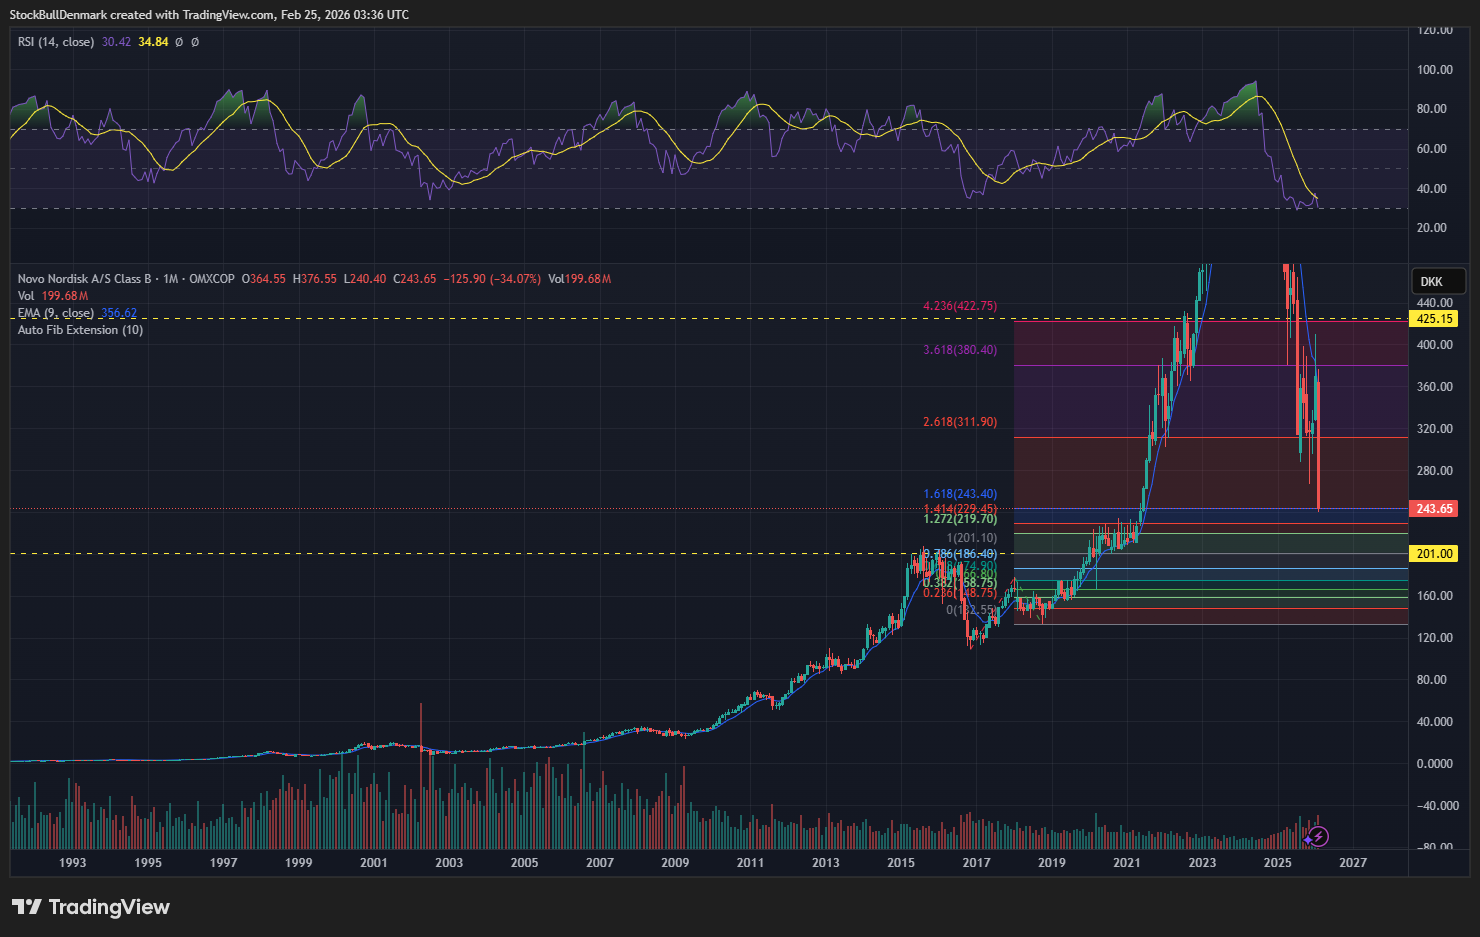Click the Vol 199.68M volume legend
The image size is (1480, 937).
point(53,296)
